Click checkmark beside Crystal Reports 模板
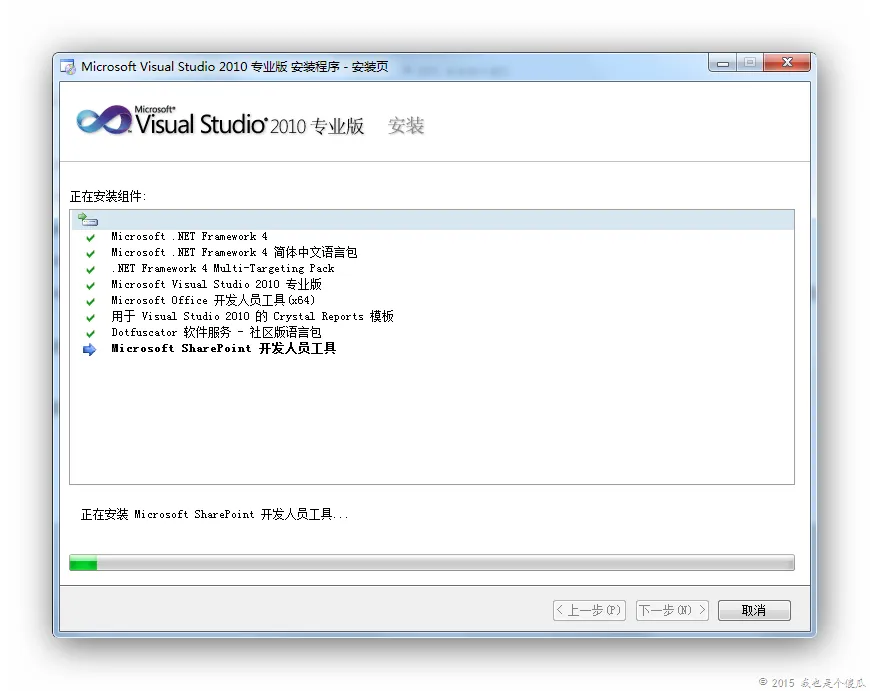Image resolution: width=870 pixels, height=691 pixels. (x=90, y=318)
